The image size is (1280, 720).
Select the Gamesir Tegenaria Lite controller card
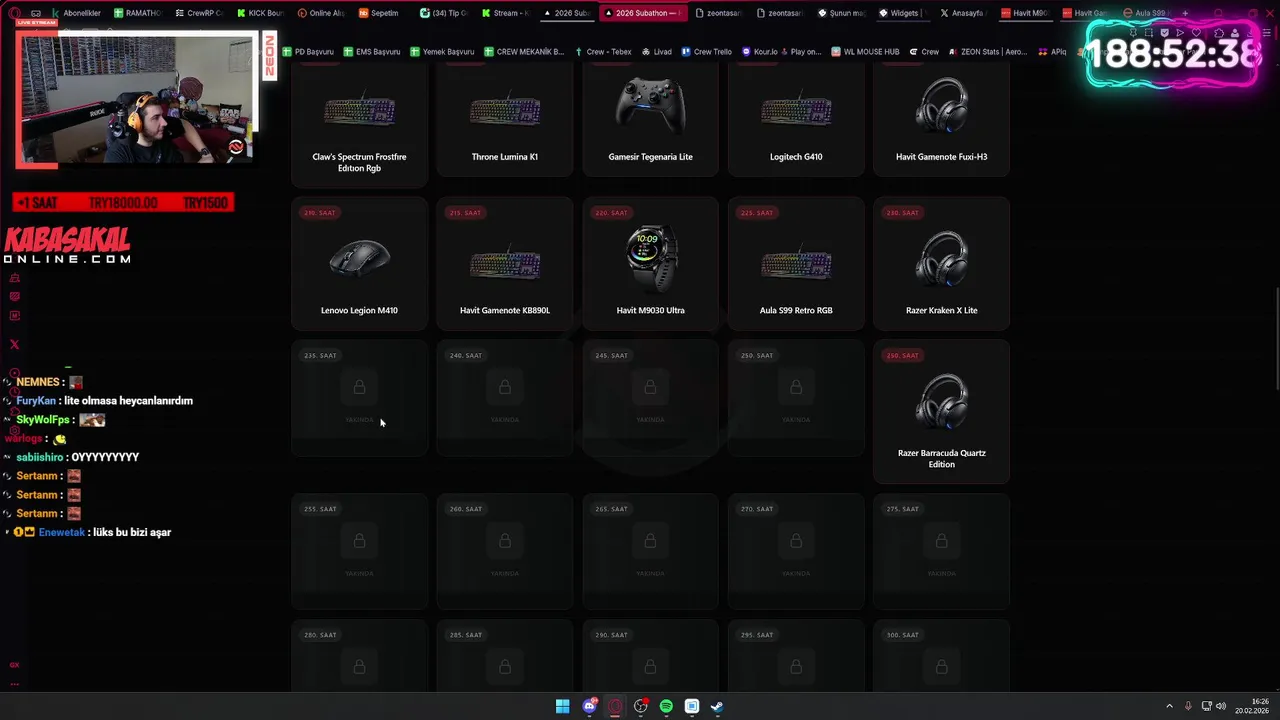click(650, 120)
